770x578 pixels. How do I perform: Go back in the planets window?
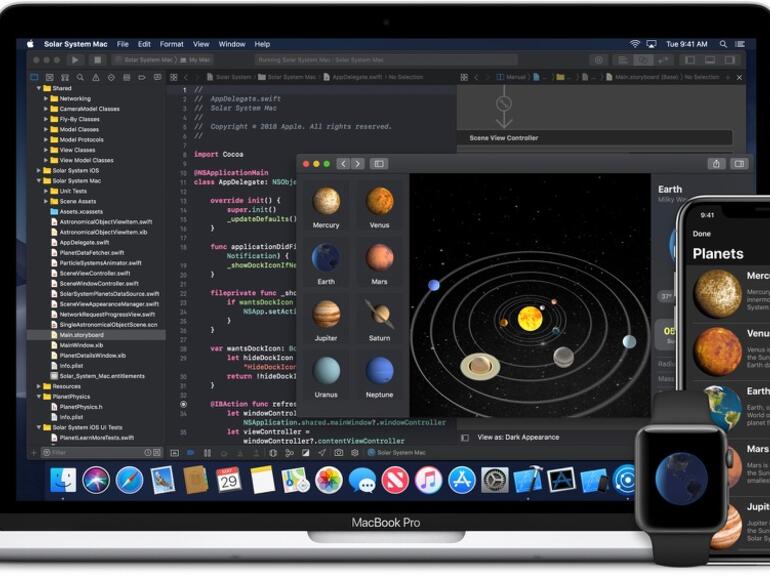click(343, 164)
